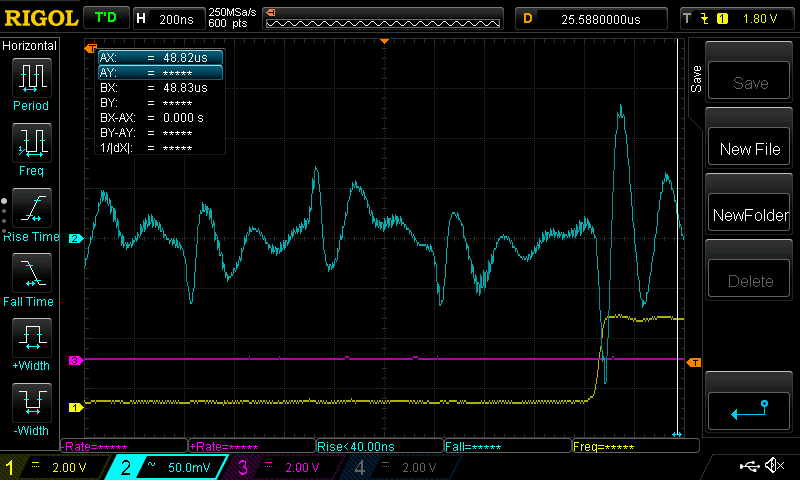Image resolution: width=800 pixels, height=480 pixels.
Task: Click the NewFolder button
Action: point(749,212)
